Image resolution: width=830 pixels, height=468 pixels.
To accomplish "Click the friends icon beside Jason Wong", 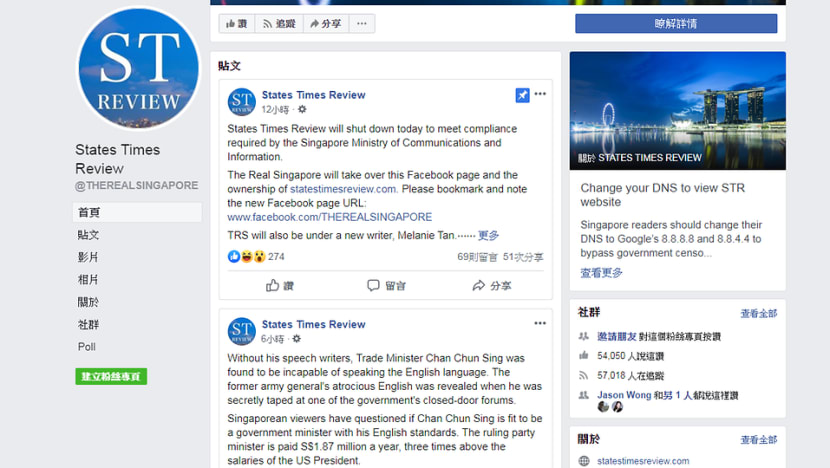I will tap(584, 395).
